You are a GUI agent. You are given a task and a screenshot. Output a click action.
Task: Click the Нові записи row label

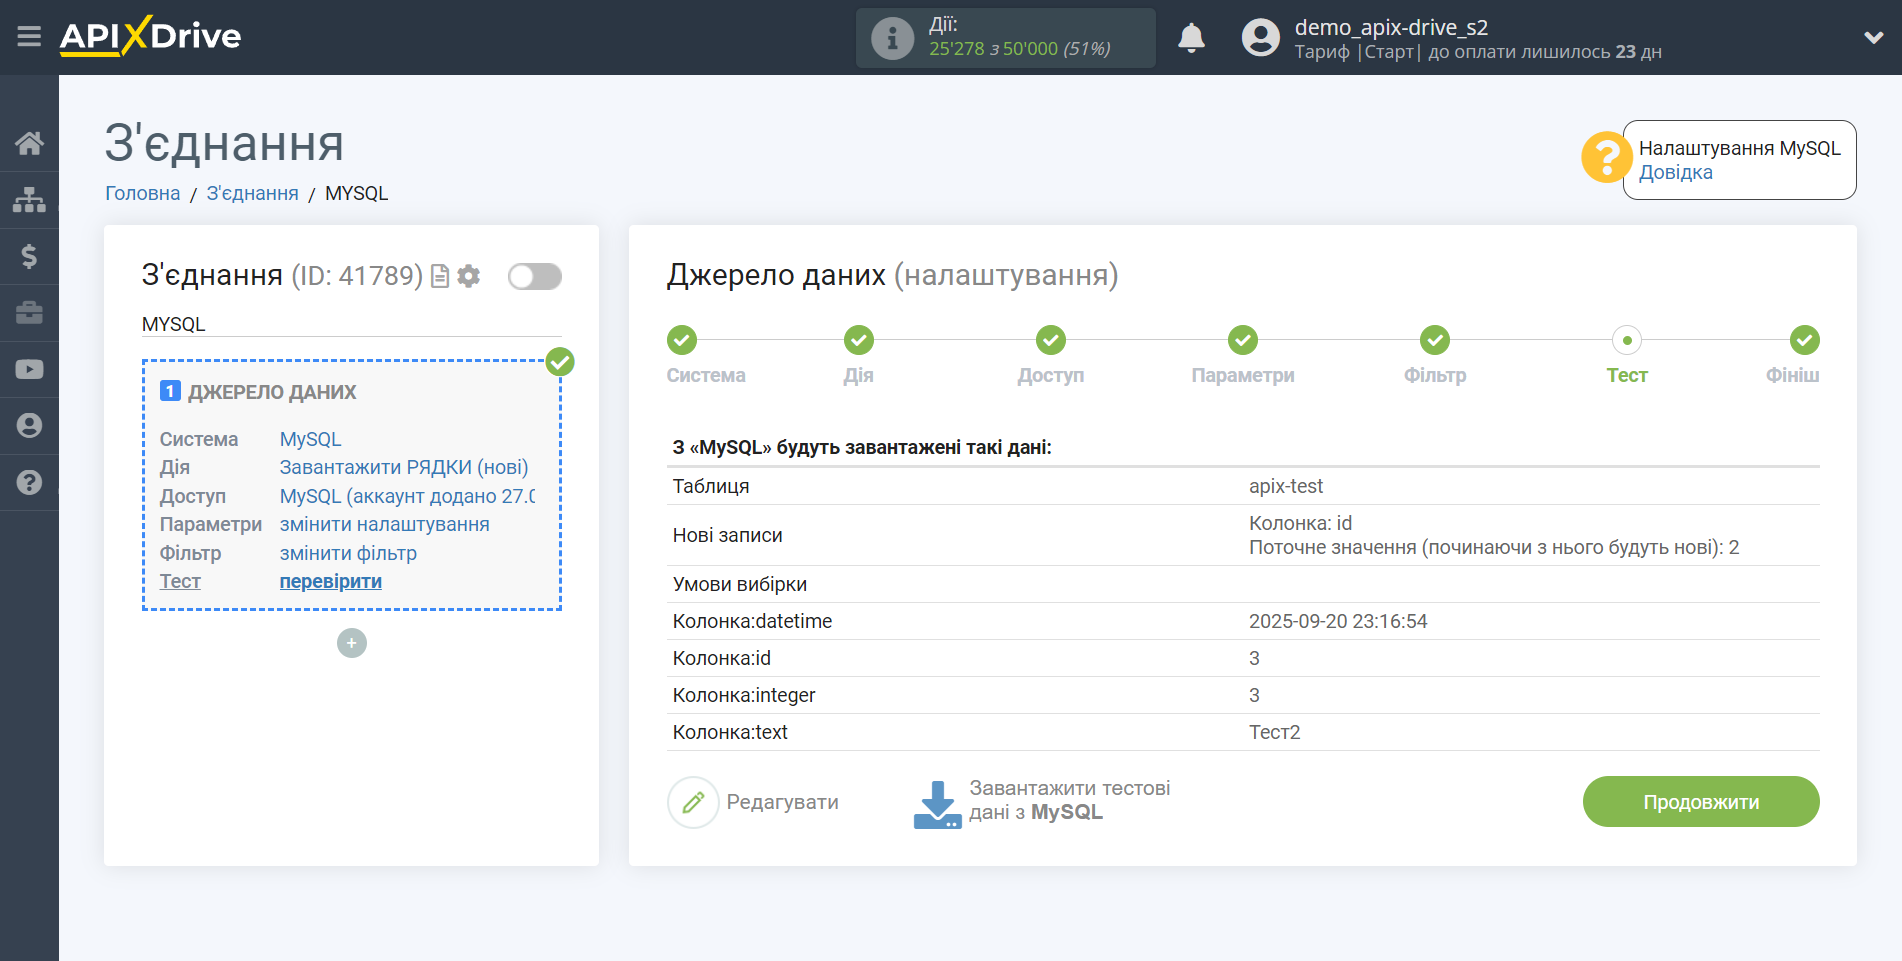[x=727, y=535]
